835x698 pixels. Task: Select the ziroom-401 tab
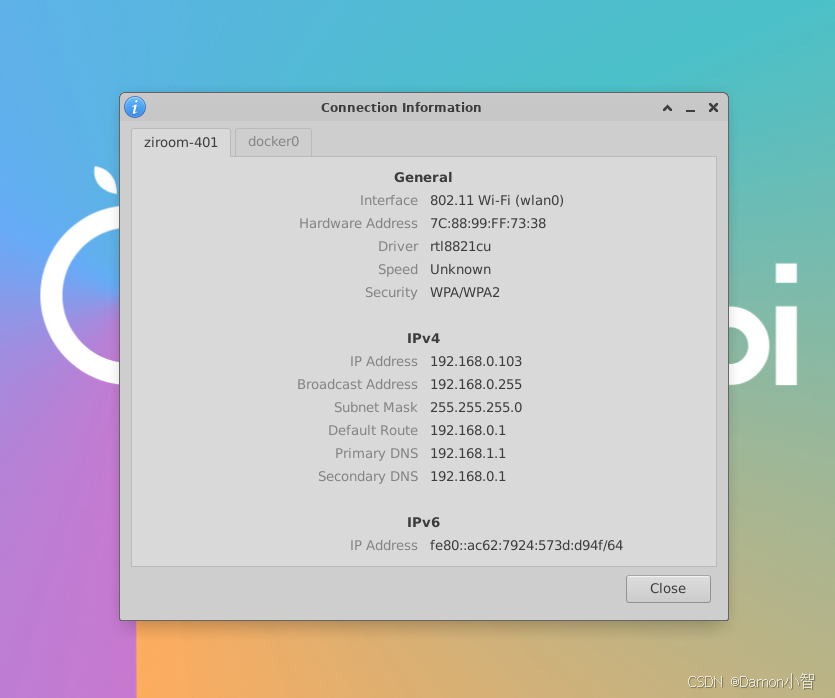(181, 142)
